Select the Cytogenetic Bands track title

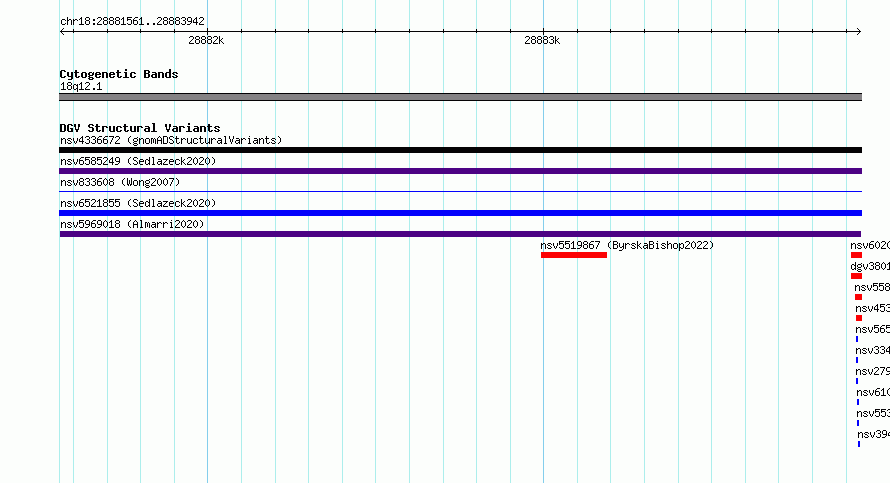click(x=119, y=74)
